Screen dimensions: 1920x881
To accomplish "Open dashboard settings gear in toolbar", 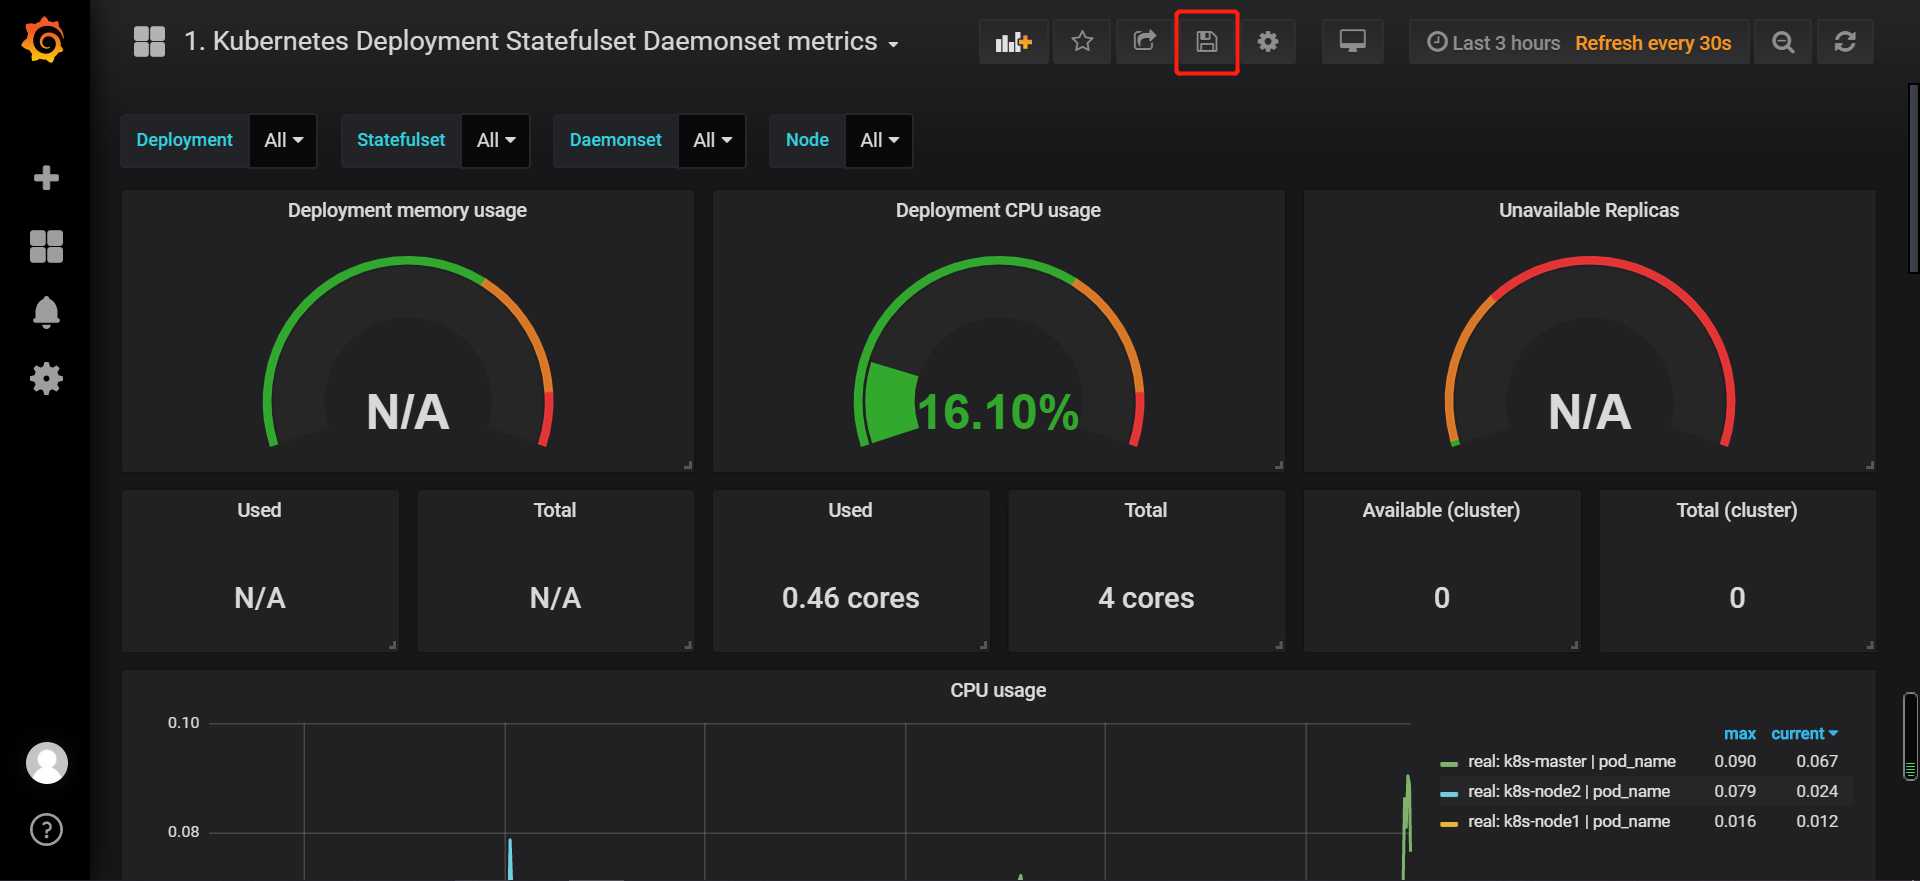I will click(x=1268, y=42).
